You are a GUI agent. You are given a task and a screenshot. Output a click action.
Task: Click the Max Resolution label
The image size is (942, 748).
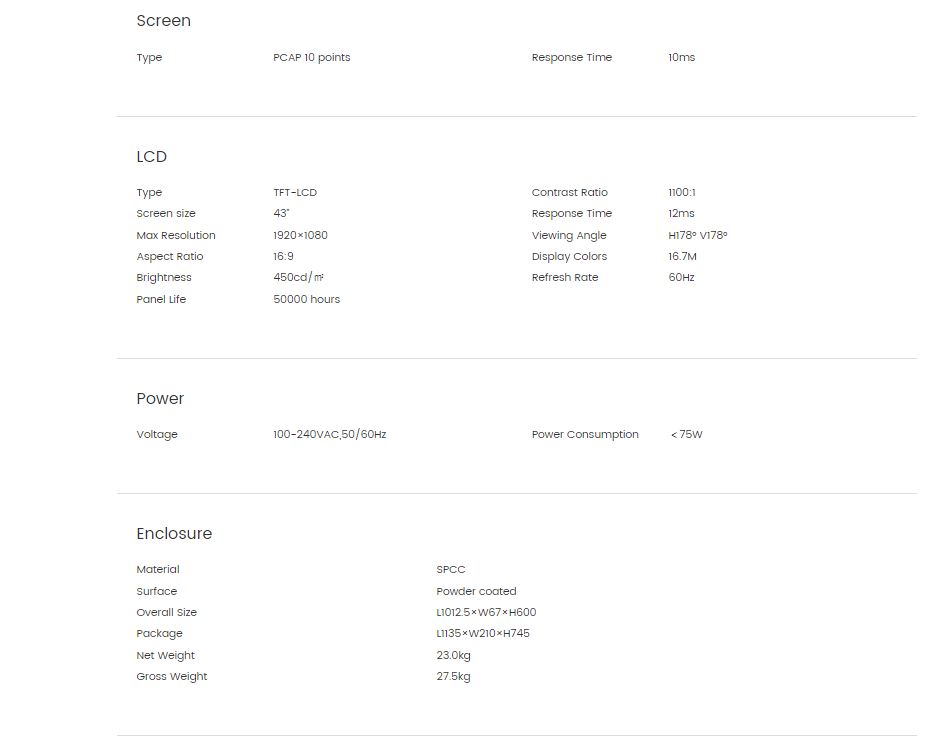pos(176,235)
